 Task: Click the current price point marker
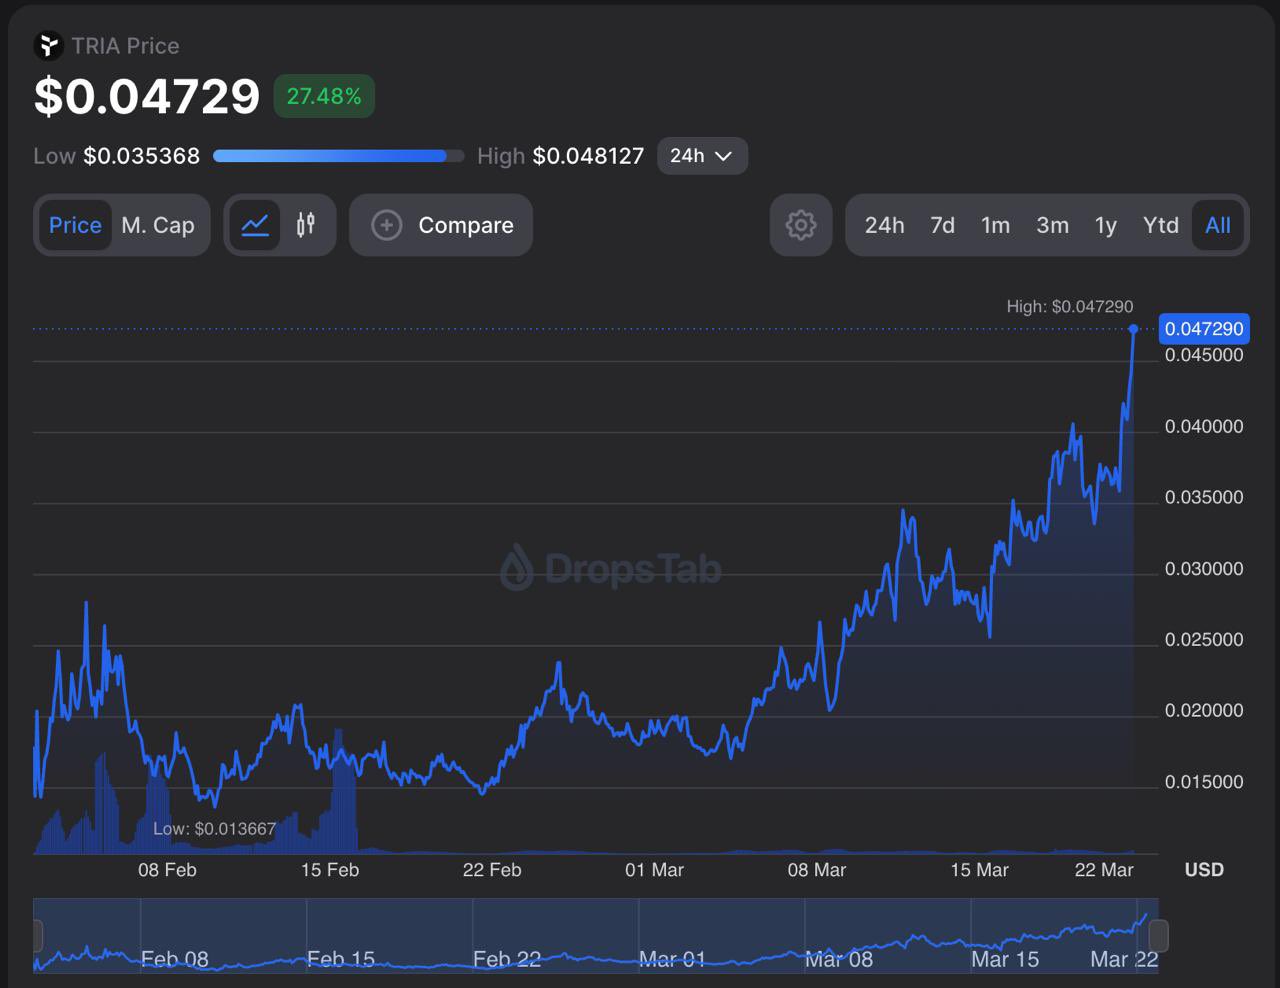coord(1133,329)
